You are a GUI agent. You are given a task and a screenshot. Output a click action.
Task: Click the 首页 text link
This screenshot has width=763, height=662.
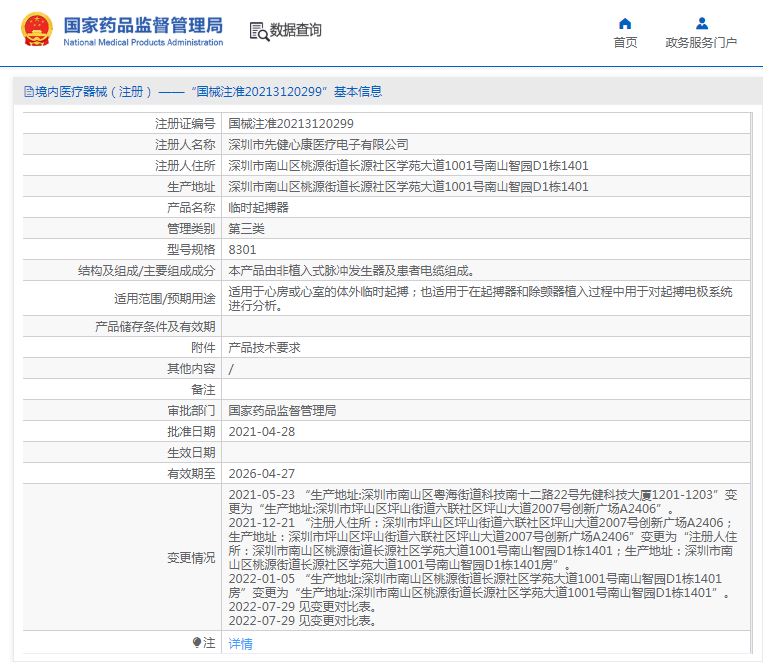pos(625,43)
